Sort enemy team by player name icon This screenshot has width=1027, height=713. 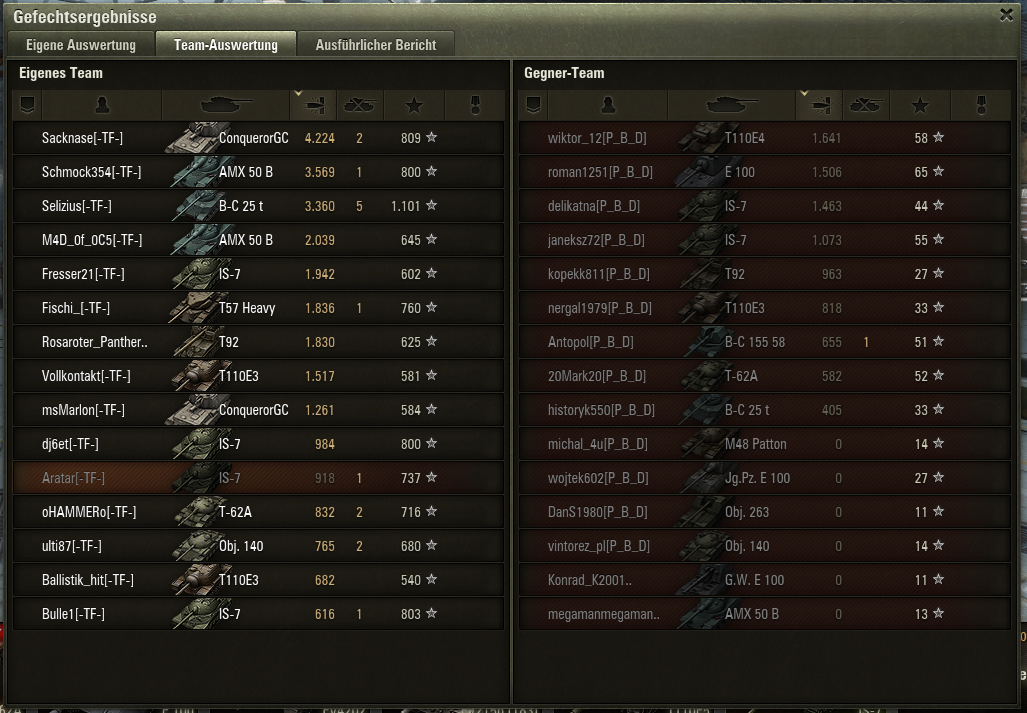(608, 105)
